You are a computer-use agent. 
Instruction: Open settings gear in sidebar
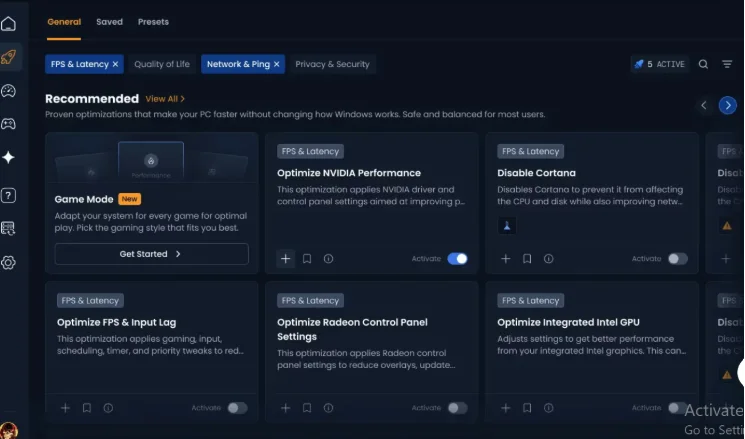[x=9, y=262]
